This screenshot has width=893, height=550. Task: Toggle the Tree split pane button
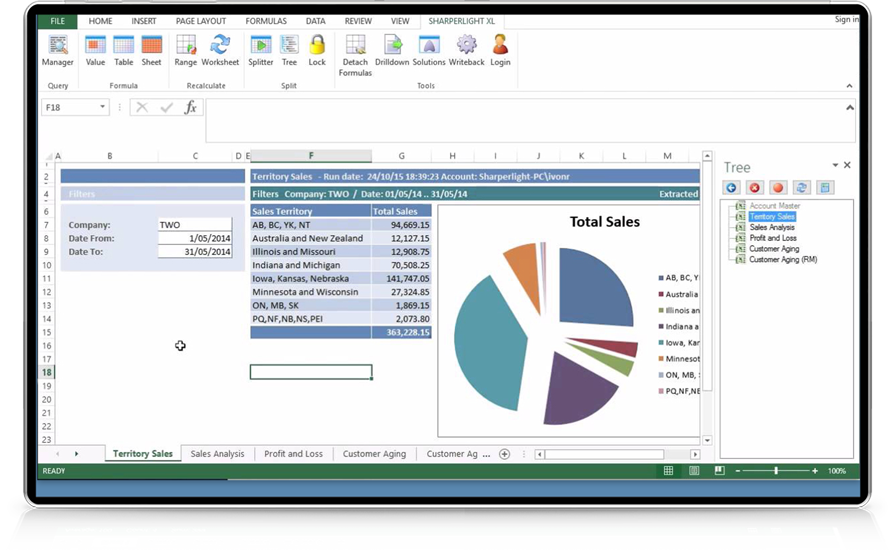tap(289, 51)
